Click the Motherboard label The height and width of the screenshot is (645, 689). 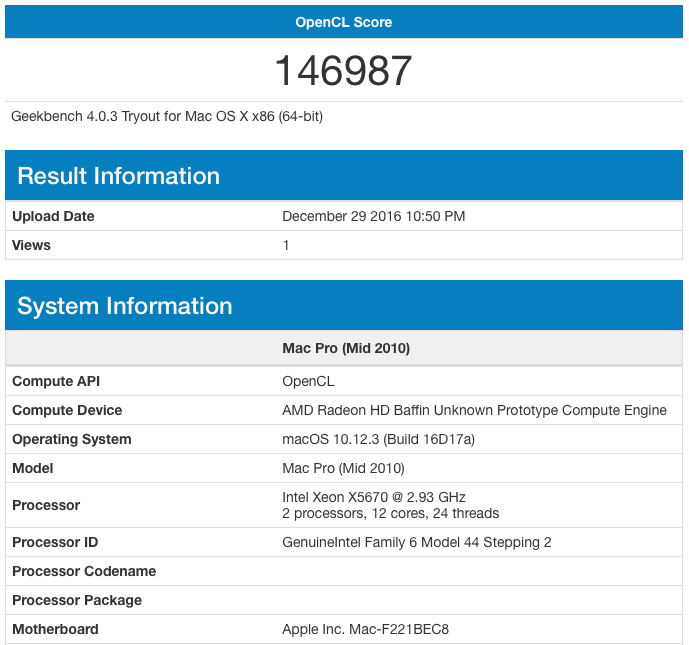pyautogui.click(x=55, y=629)
